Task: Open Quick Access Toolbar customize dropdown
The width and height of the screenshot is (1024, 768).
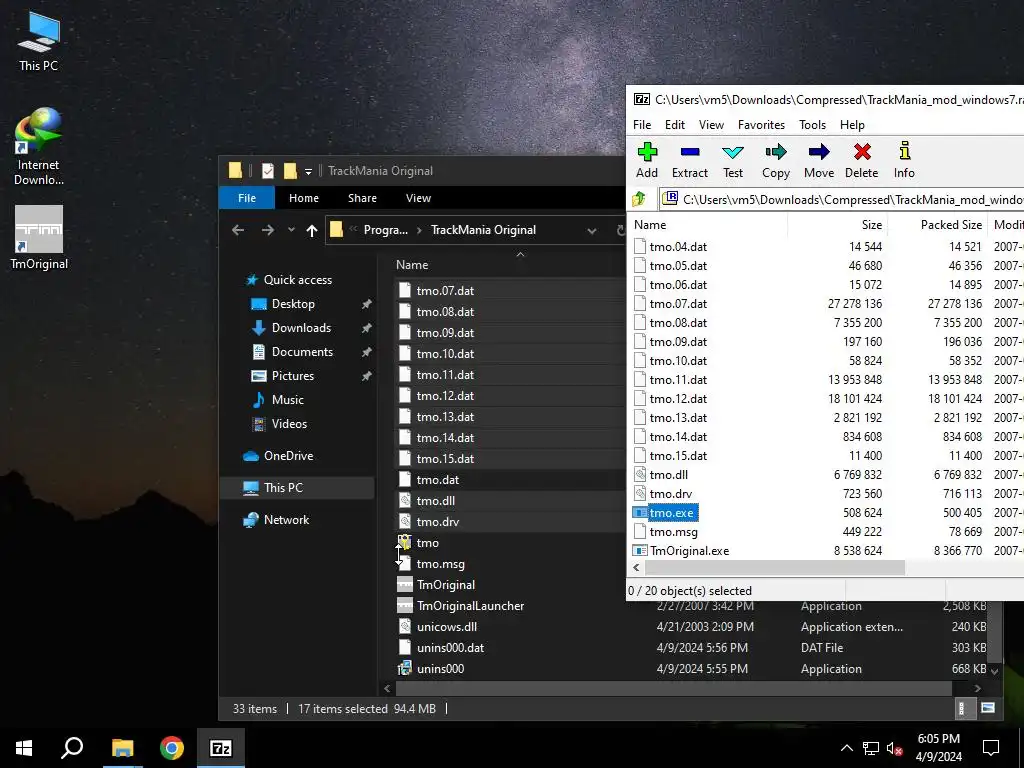Action: tap(308, 172)
